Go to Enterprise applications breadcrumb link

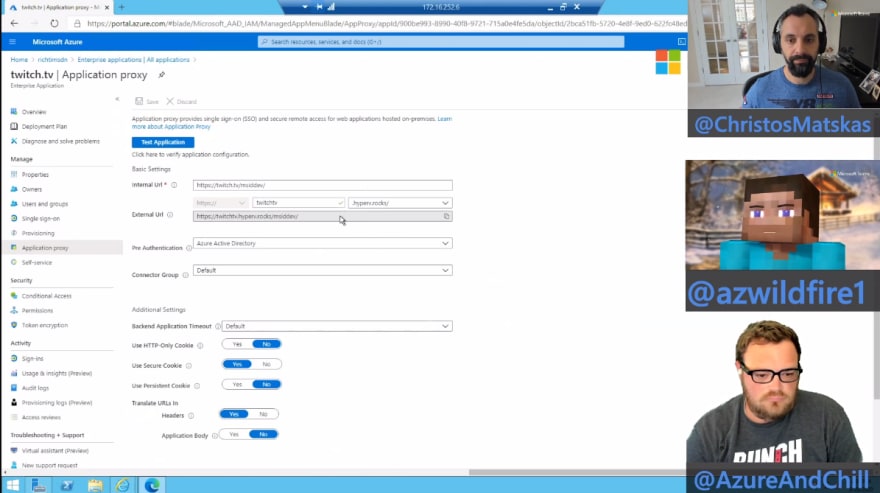tap(133, 60)
